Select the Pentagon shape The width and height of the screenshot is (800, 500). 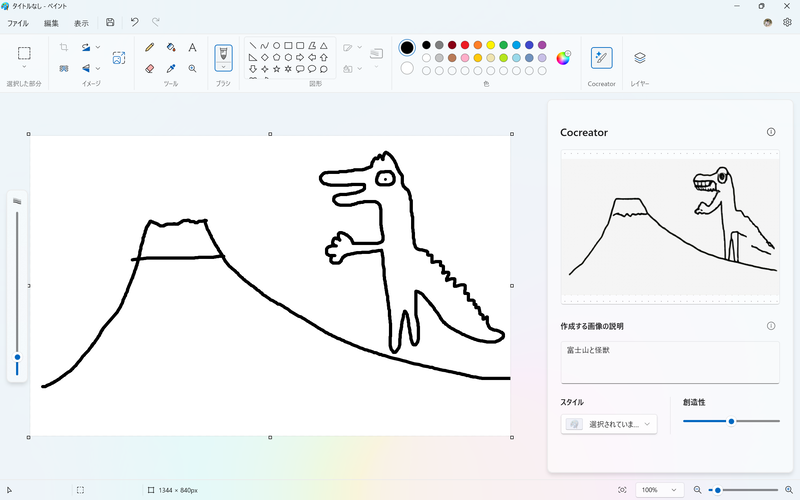pyautogui.click(x=277, y=58)
